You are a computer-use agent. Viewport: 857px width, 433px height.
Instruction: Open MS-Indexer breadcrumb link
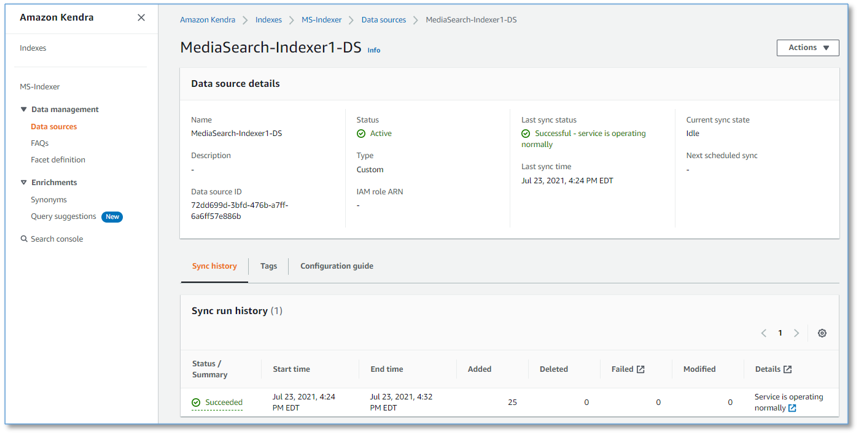click(321, 20)
